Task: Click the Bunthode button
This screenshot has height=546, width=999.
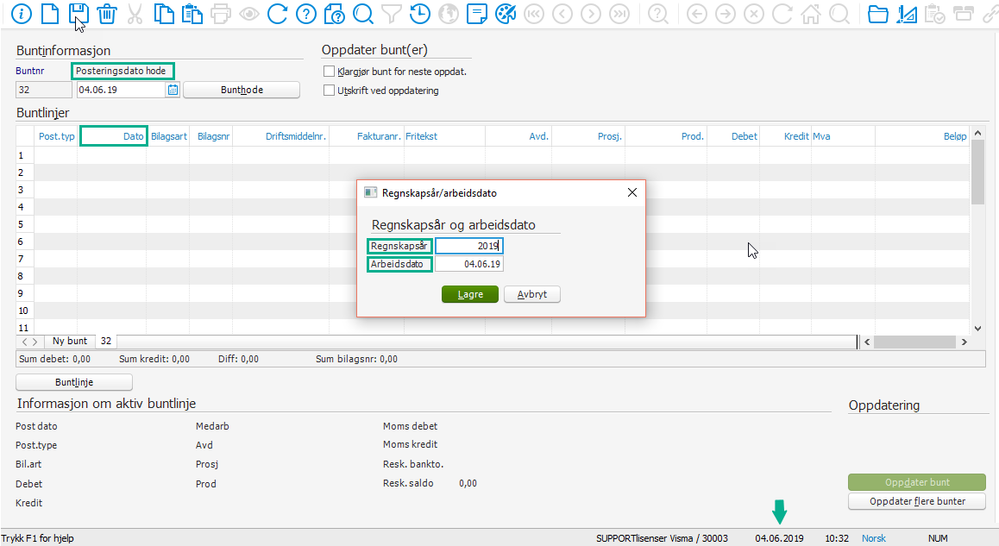Action: [241, 90]
